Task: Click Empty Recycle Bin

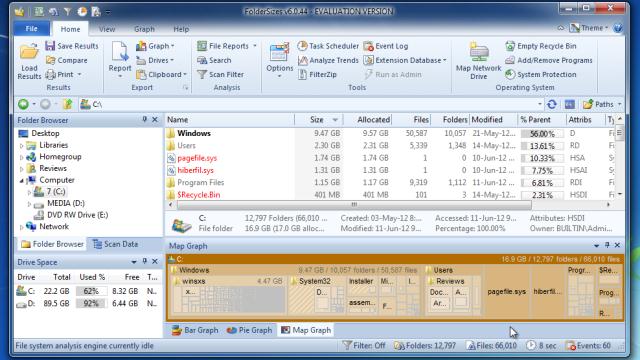Action: [x=541, y=46]
